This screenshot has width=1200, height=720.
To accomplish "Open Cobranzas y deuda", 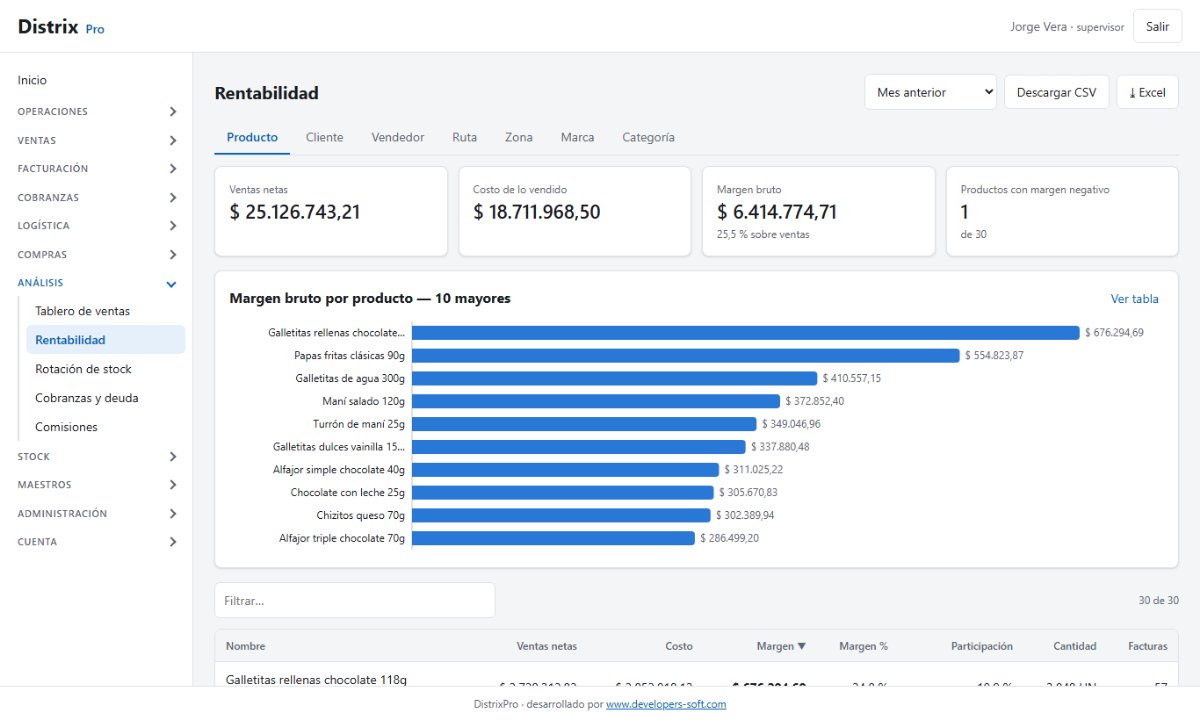I will [106, 398].
